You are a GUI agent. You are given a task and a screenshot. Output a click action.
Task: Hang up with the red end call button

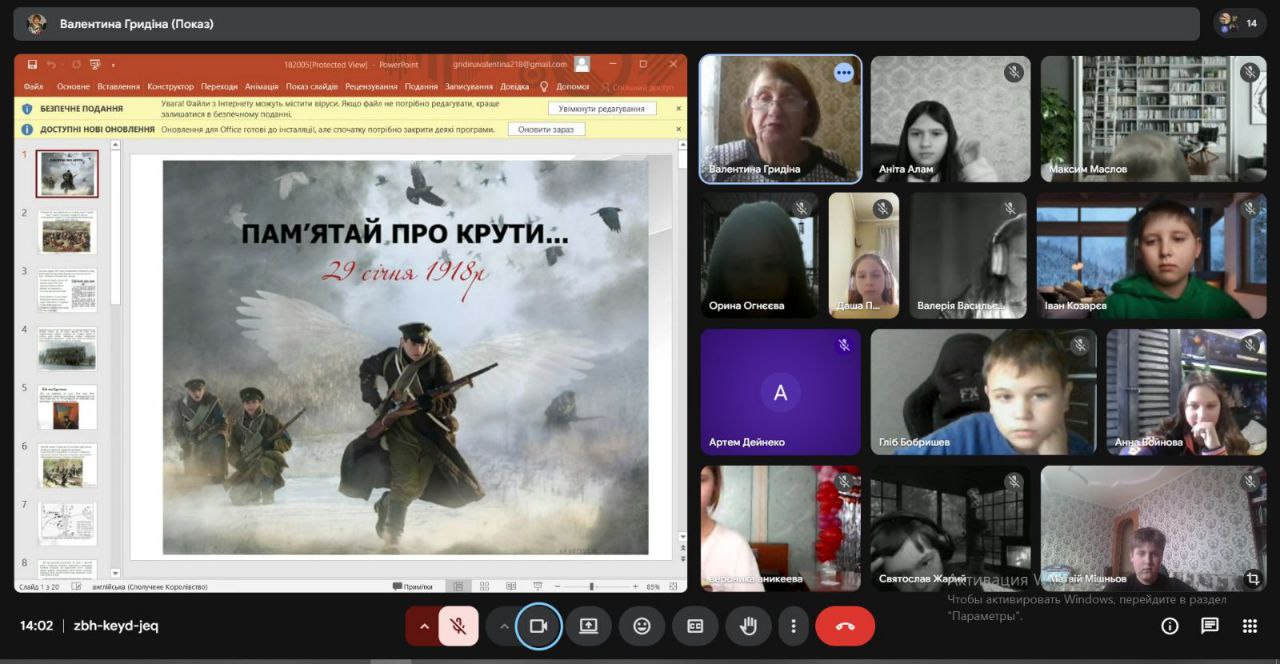(x=844, y=626)
